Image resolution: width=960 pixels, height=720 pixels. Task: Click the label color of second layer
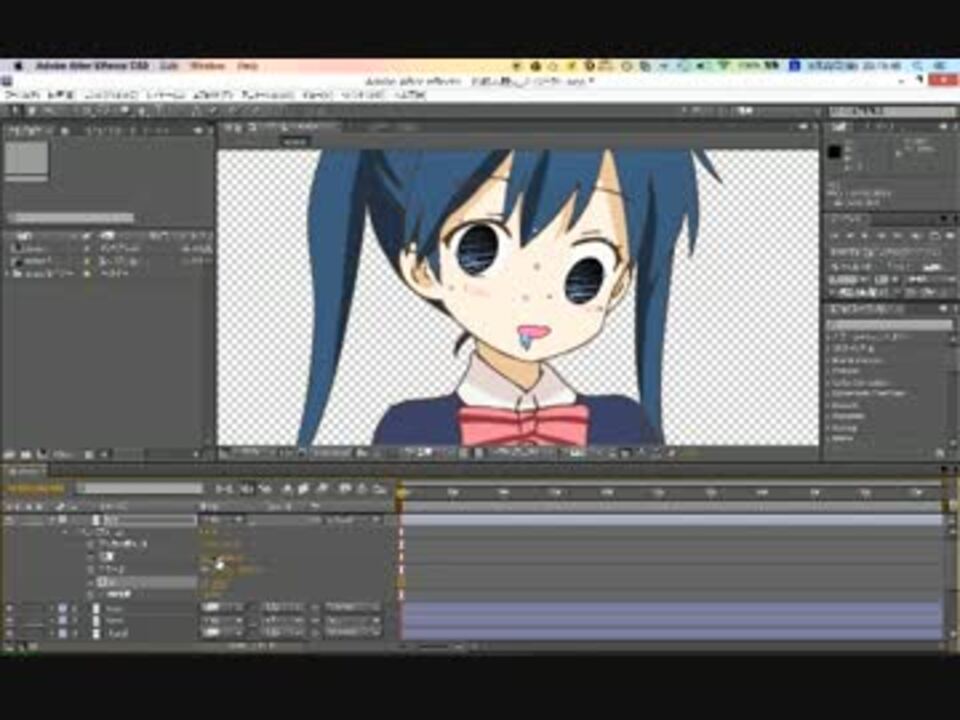point(62,609)
